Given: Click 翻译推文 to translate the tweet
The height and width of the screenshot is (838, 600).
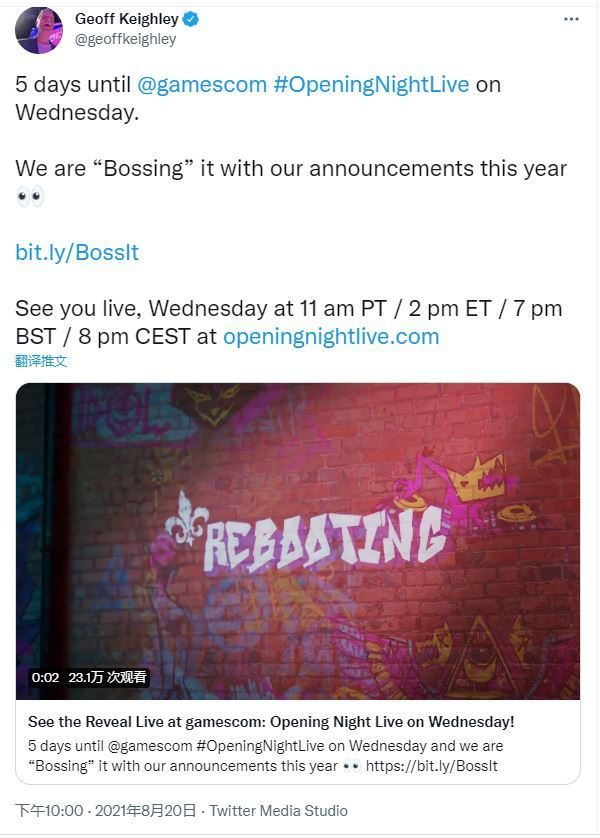Looking at the screenshot, I should coord(41,361).
